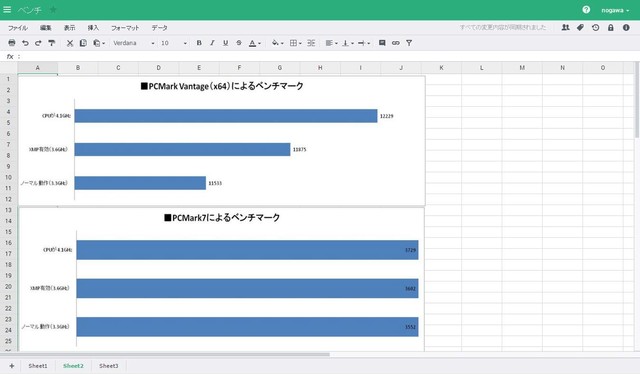Select the paint format tool
640x374 pixels.
click(x=51, y=43)
